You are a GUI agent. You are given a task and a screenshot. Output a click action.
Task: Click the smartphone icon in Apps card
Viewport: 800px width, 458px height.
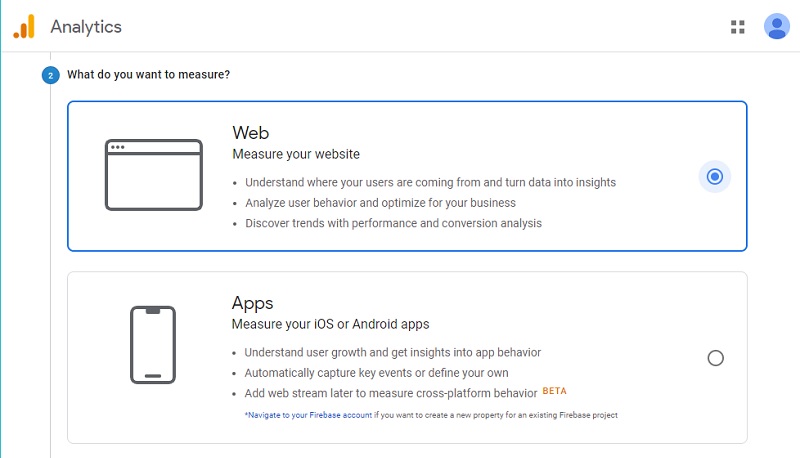152,345
